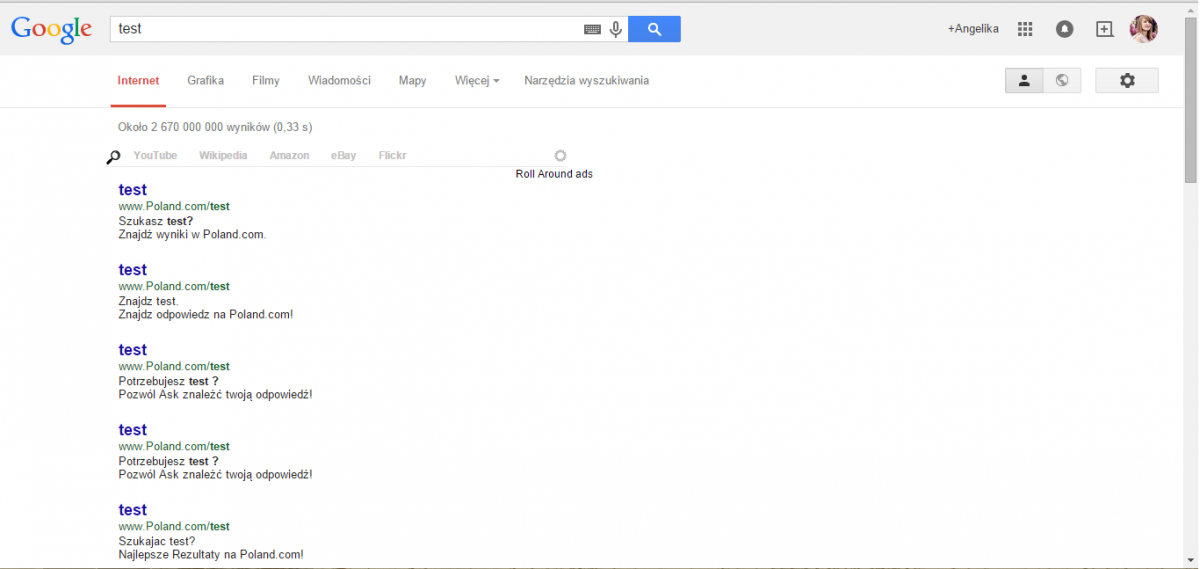Open account profile avatar
1200x569 pixels.
pos(1144,29)
